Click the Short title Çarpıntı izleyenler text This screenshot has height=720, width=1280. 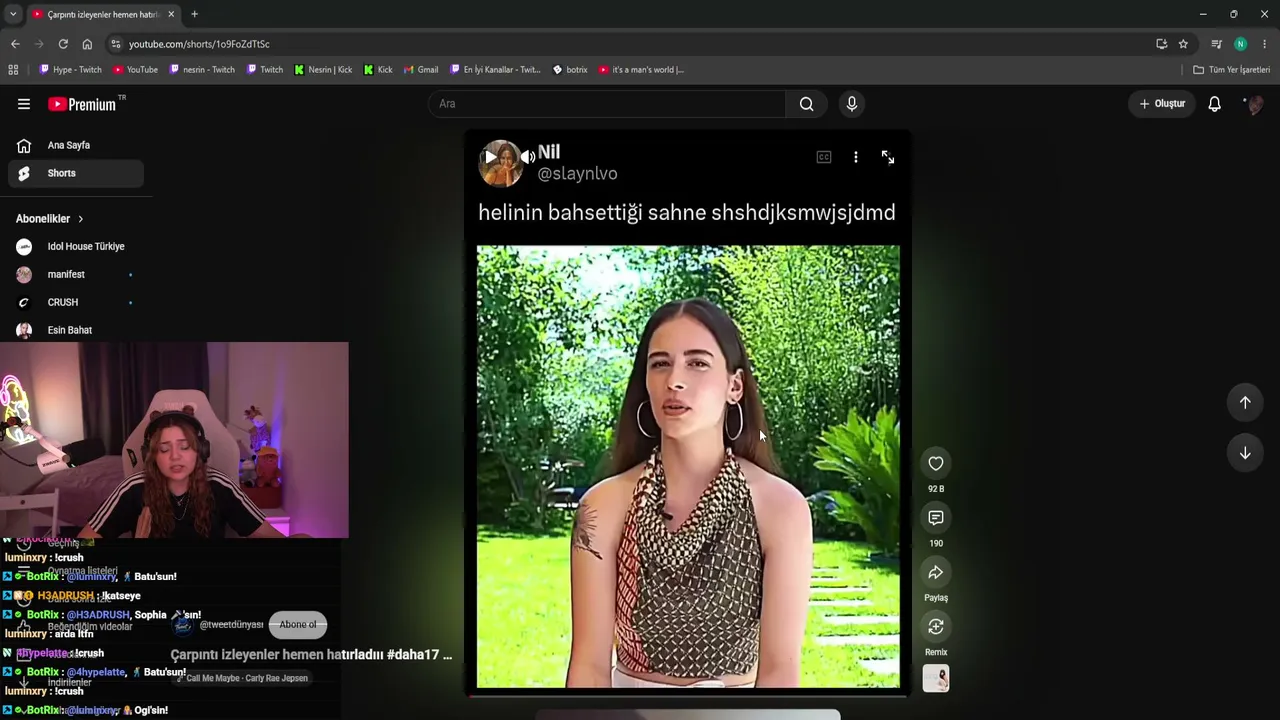[311, 655]
